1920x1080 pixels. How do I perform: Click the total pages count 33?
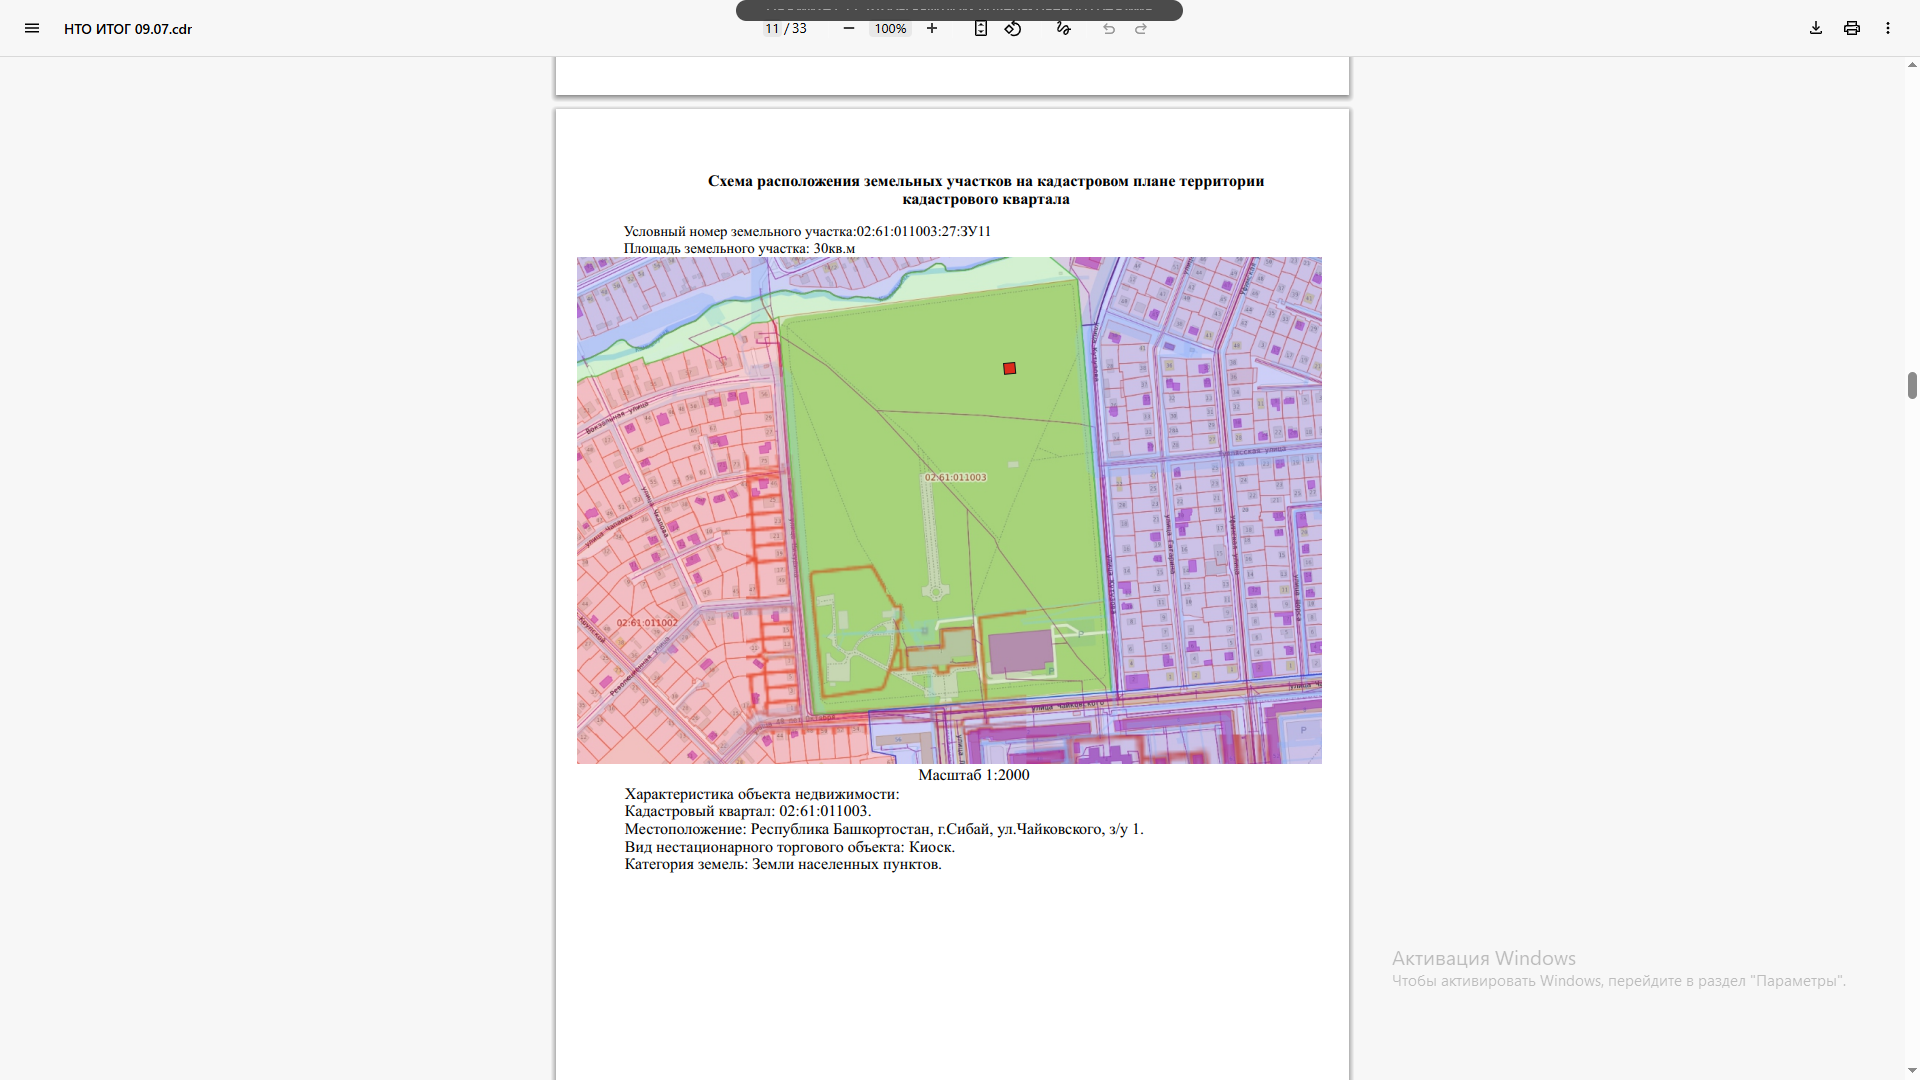(799, 29)
